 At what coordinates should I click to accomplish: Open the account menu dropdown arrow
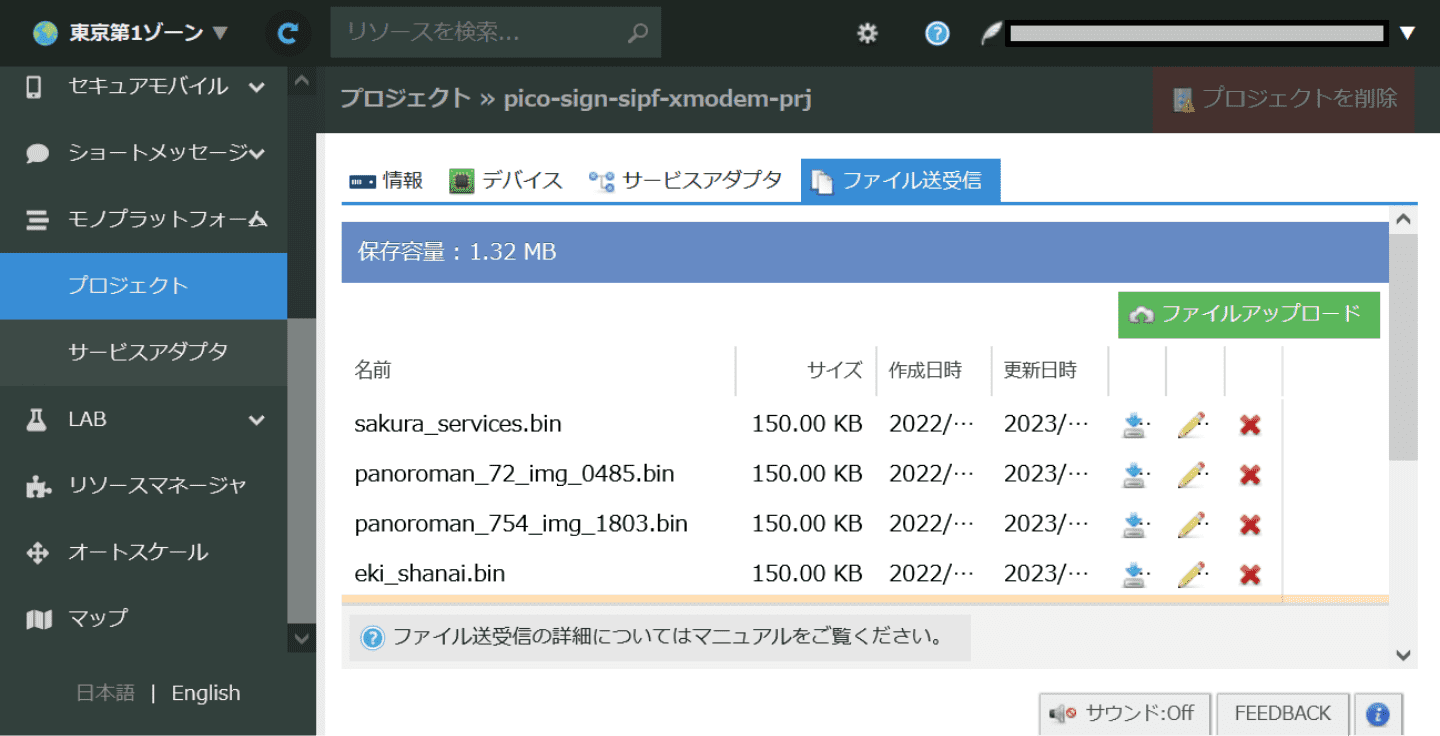[x=1407, y=33]
